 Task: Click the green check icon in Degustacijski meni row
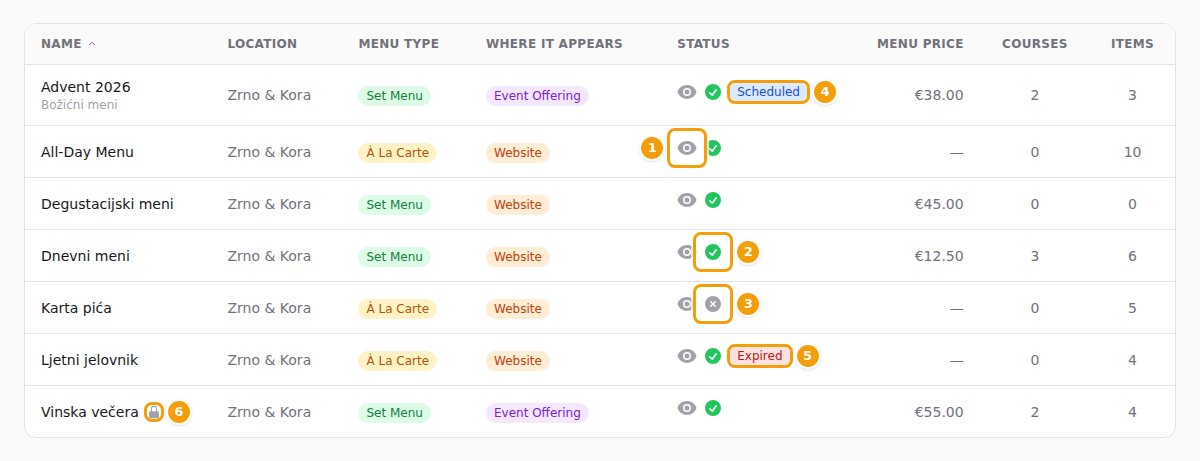713,200
